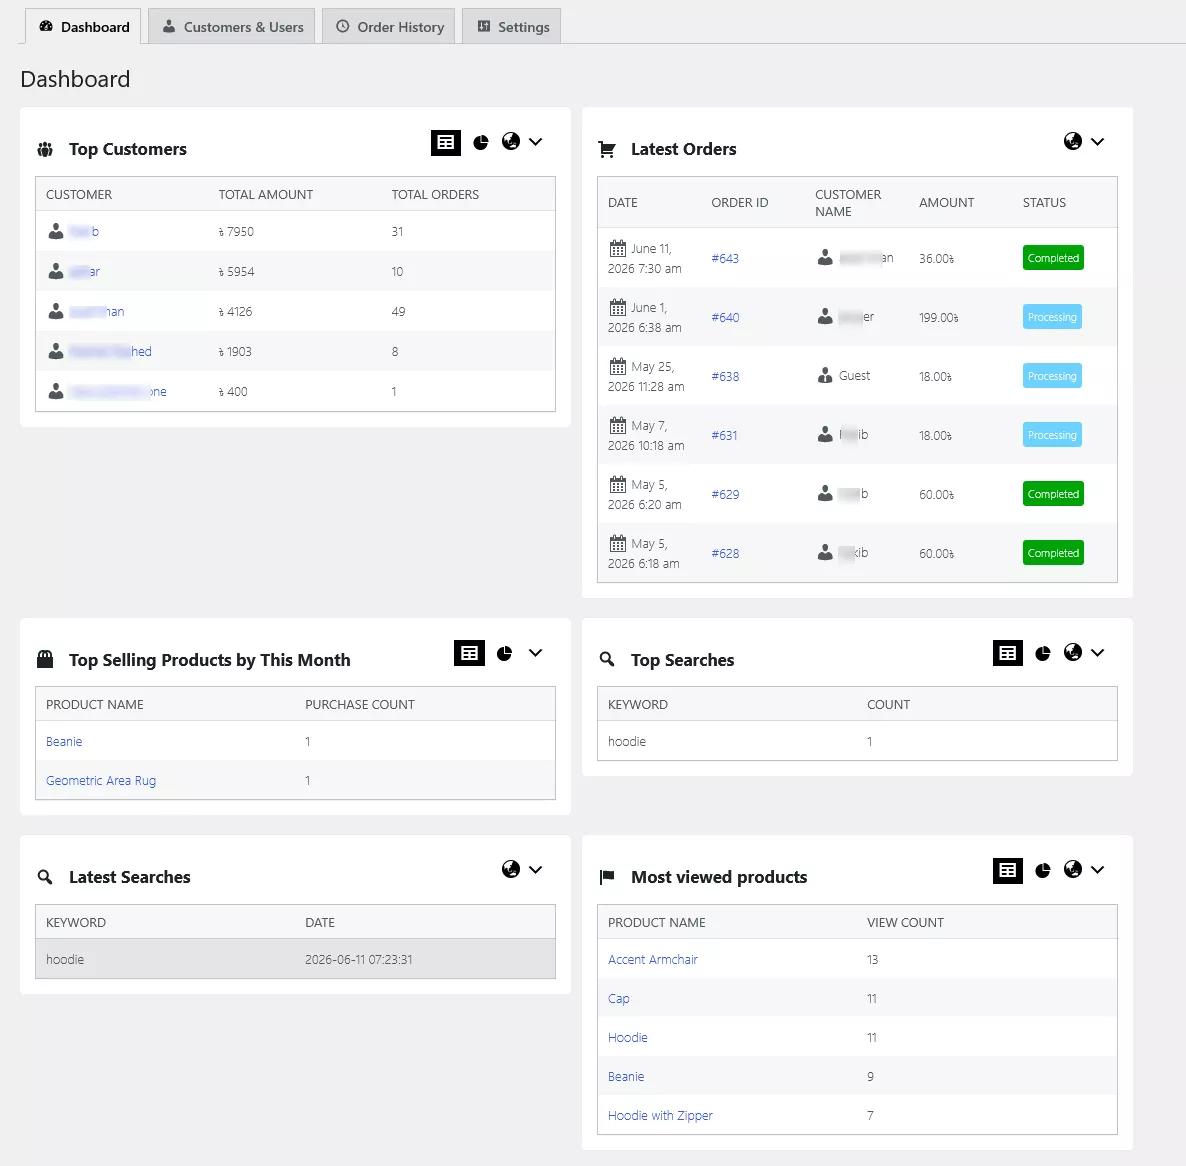Viewport: 1186px width, 1166px height.
Task: Click Processing status badge for order #631
Action: tap(1052, 435)
